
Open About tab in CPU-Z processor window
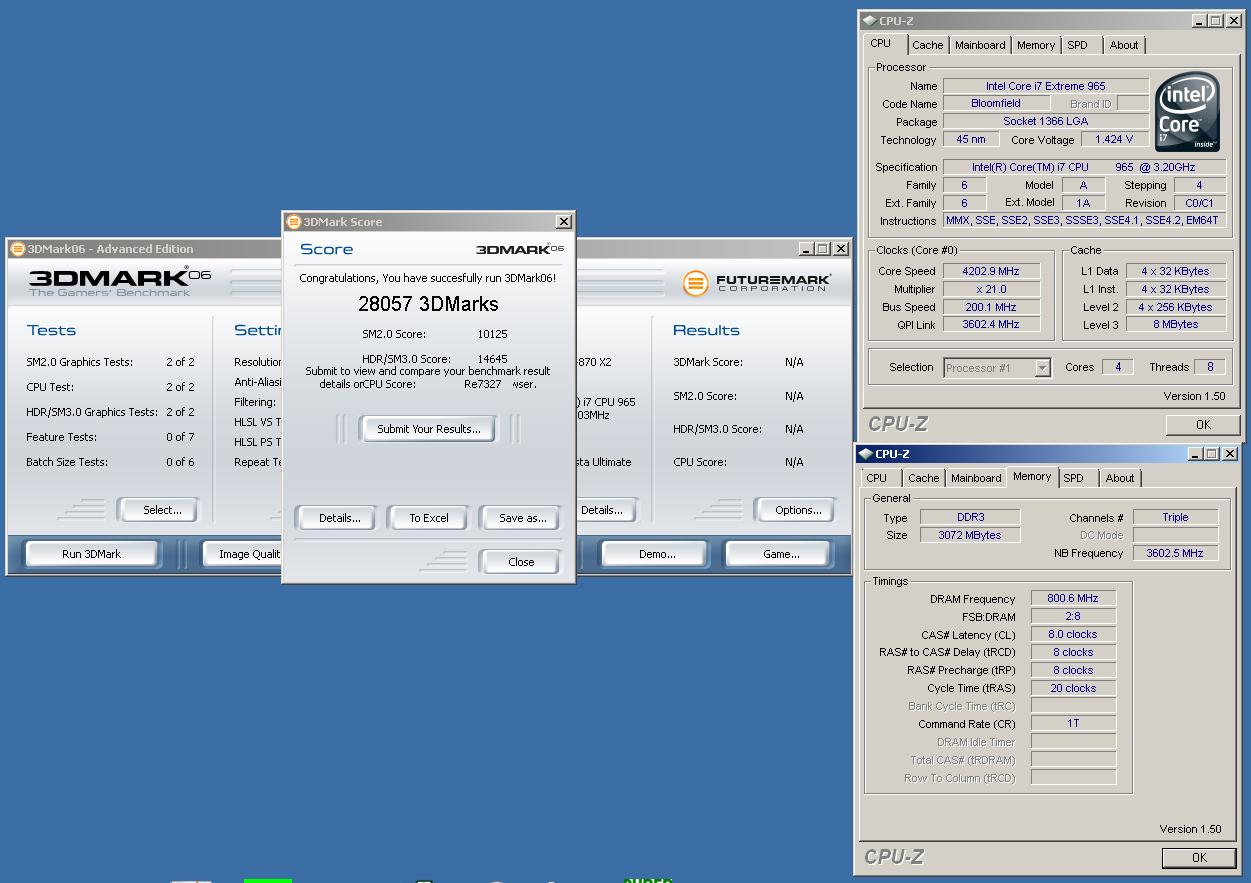pyautogui.click(x=1124, y=45)
